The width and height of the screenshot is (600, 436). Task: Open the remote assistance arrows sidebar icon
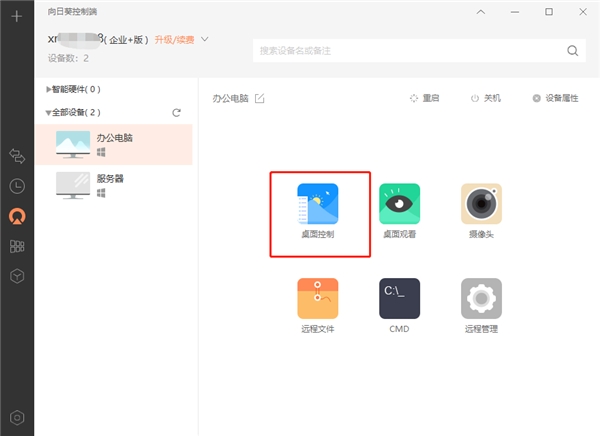pyautogui.click(x=17, y=156)
